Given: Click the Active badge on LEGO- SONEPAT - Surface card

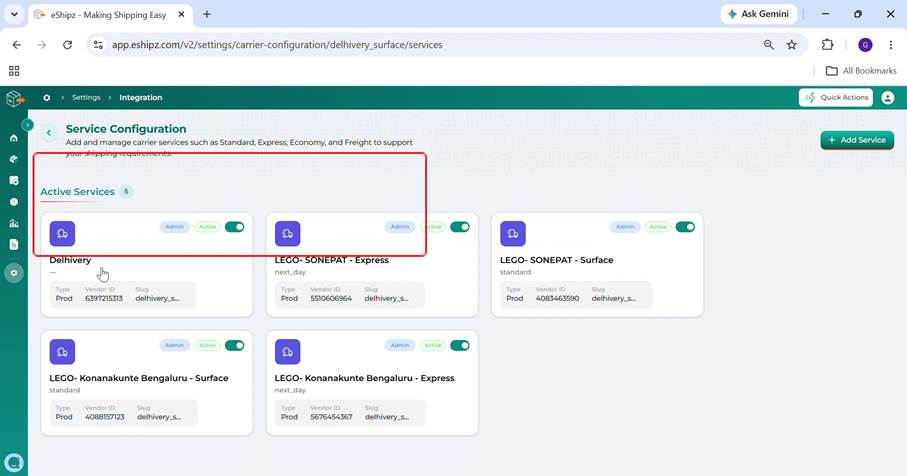Looking at the screenshot, I should tap(658, 227).
